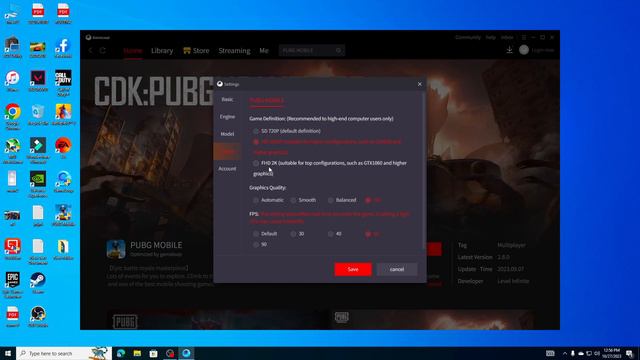The width and height of the screenshot is (640, 360).
Task: Open the downloads icon in Gameloop header
Action: 509,50
